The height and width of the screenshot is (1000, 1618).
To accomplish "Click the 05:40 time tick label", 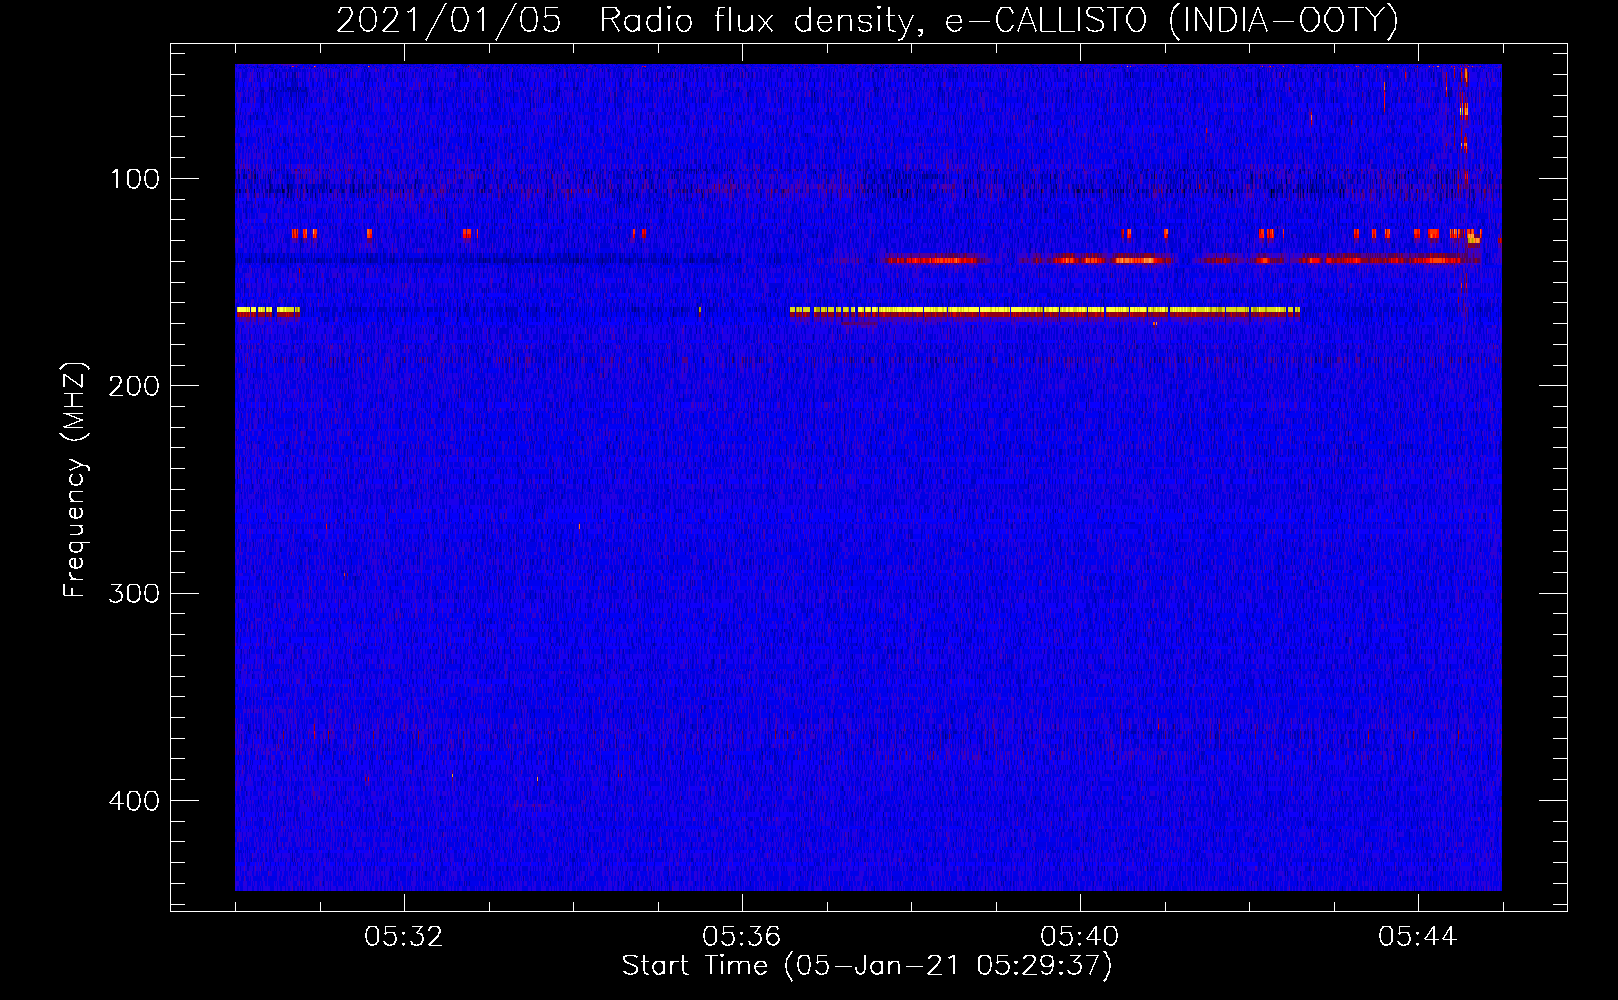I will pos(1080,937).
